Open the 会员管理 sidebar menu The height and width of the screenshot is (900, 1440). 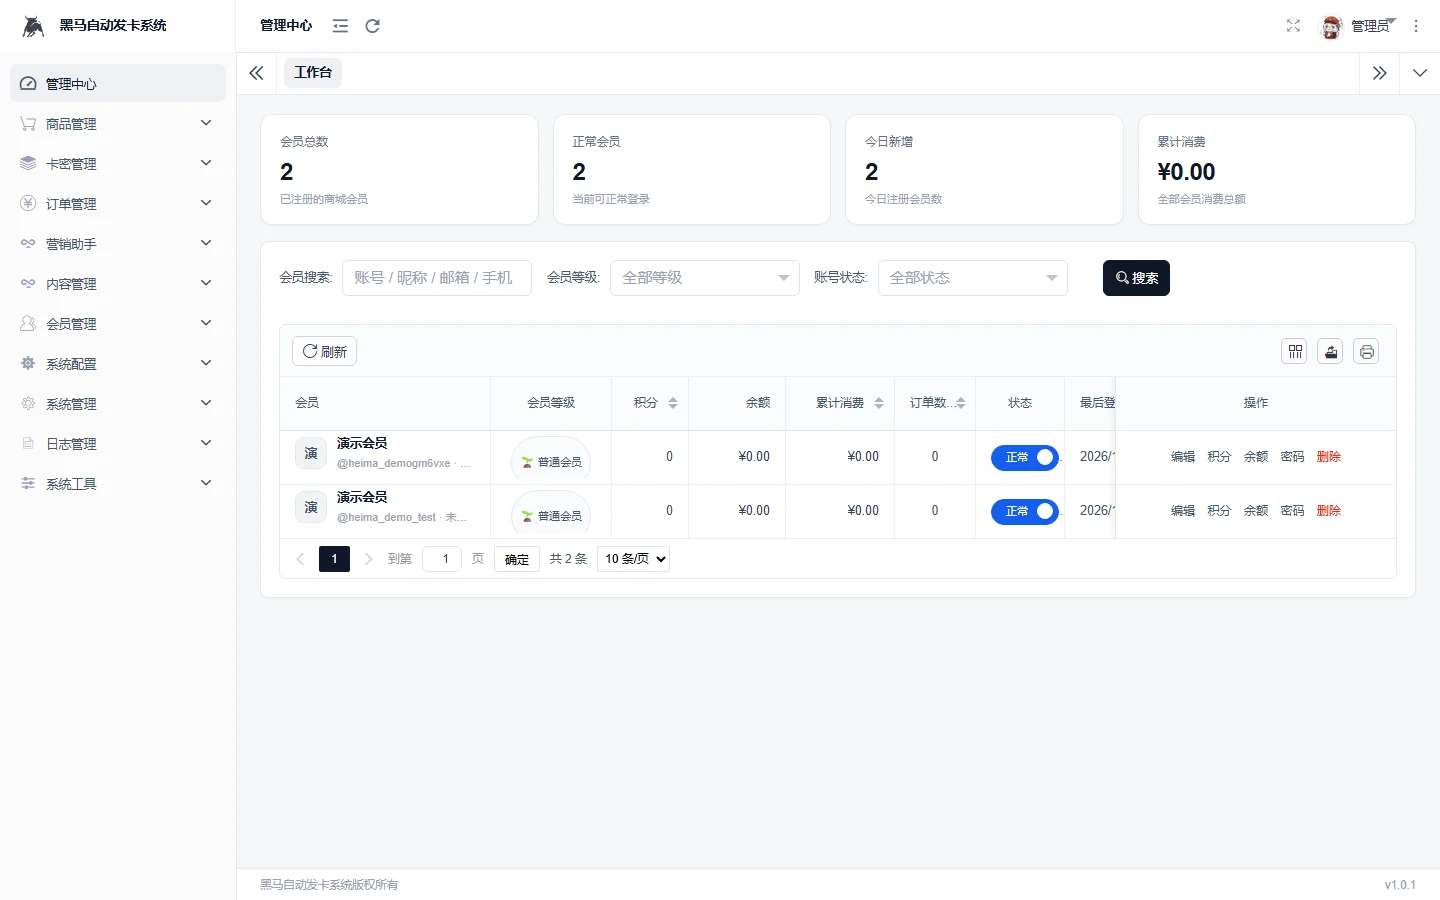(x=118, y=324)
